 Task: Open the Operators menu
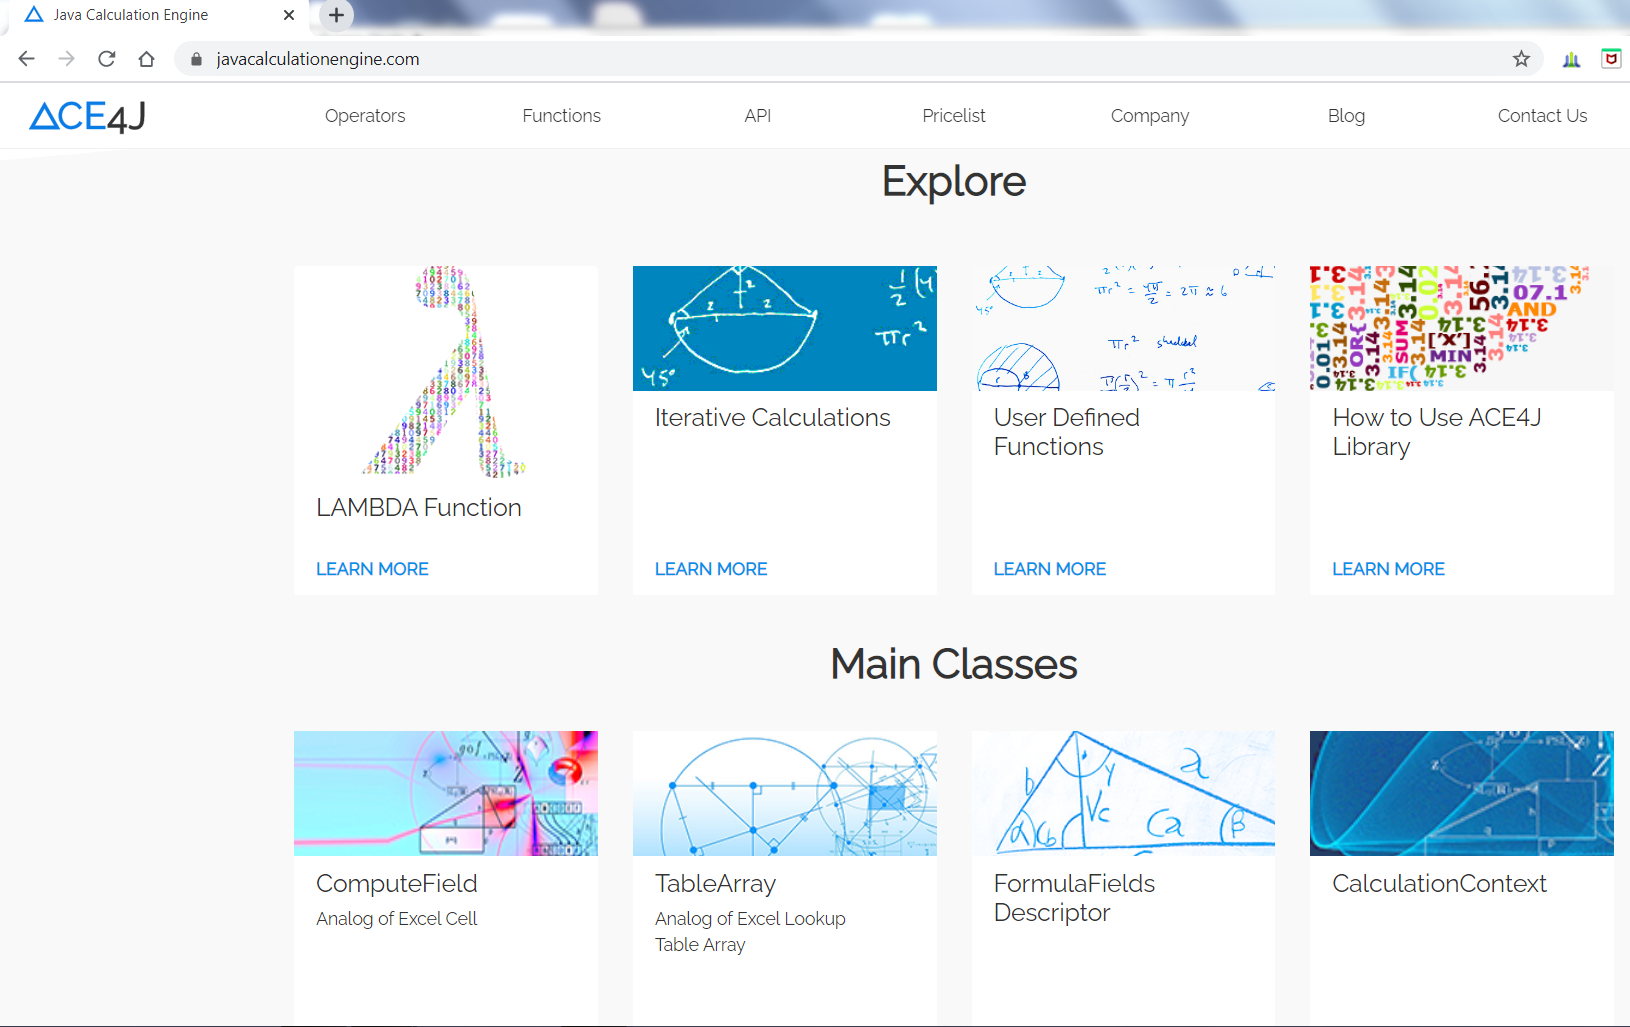point(365,115)
